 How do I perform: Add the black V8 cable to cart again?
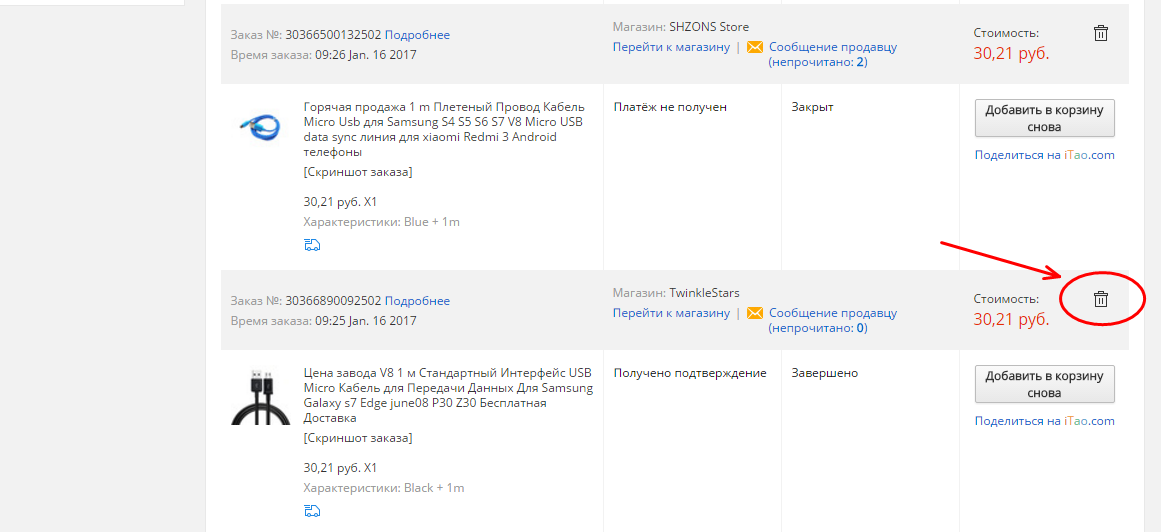tap(1044, 384)
